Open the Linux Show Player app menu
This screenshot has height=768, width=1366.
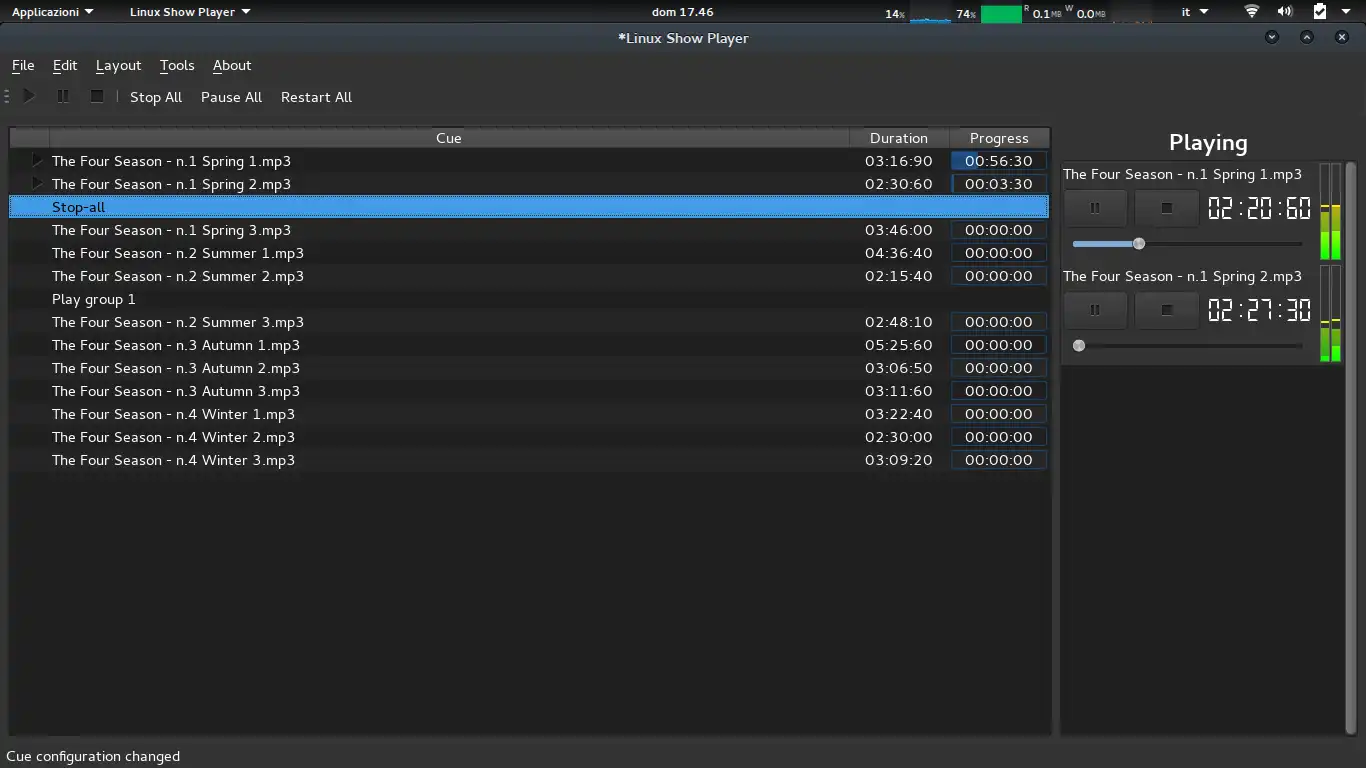click(190, 12)
